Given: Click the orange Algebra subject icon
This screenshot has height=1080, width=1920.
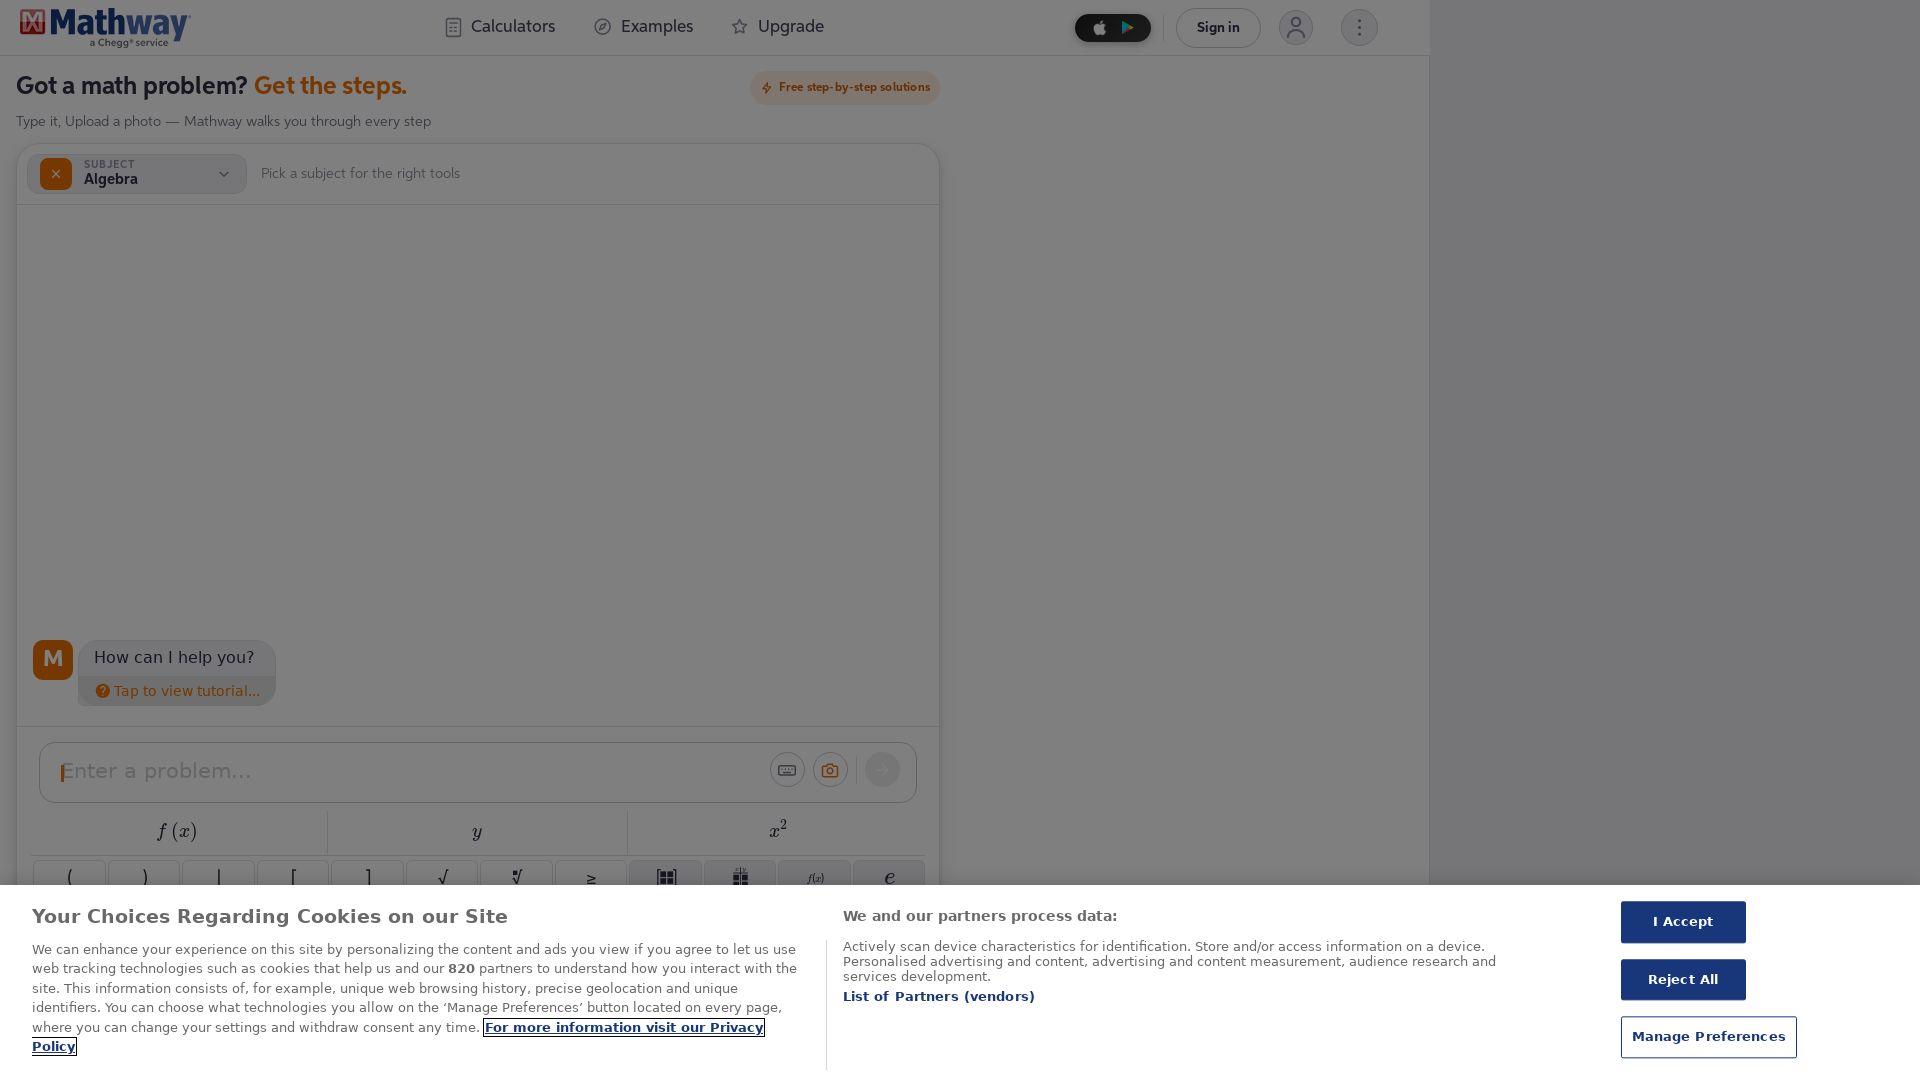Looking at the screenshot, I should pyautogui.click(x=56, y=174).
